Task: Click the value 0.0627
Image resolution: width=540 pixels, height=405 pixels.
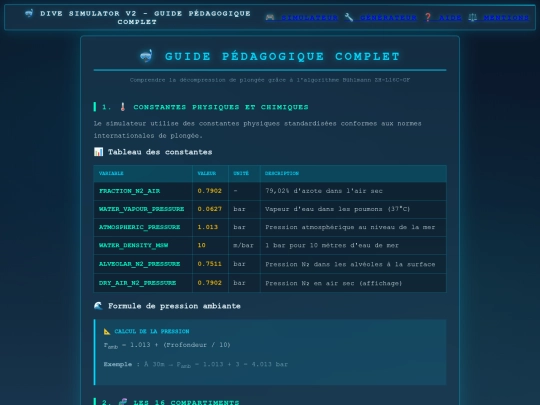Action: 210,209
